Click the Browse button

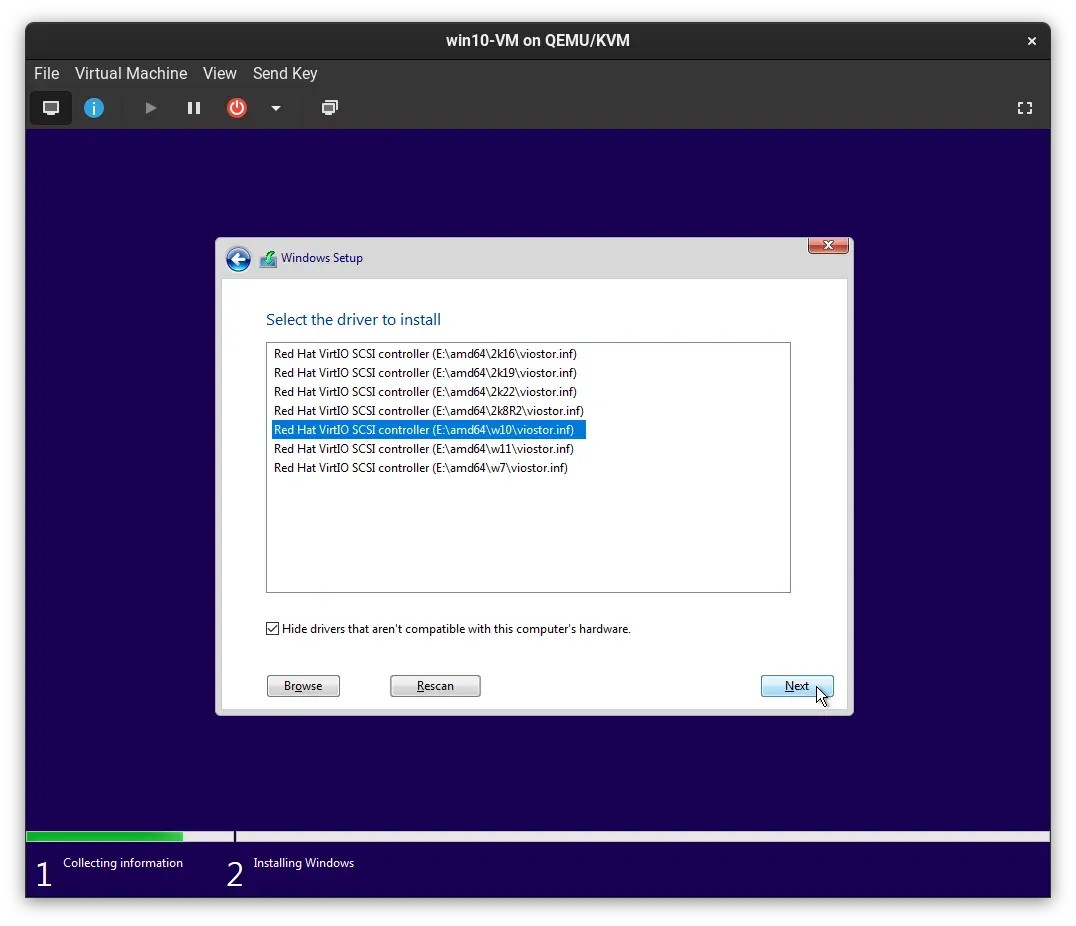pyautogui.click(x=303, y=686)
